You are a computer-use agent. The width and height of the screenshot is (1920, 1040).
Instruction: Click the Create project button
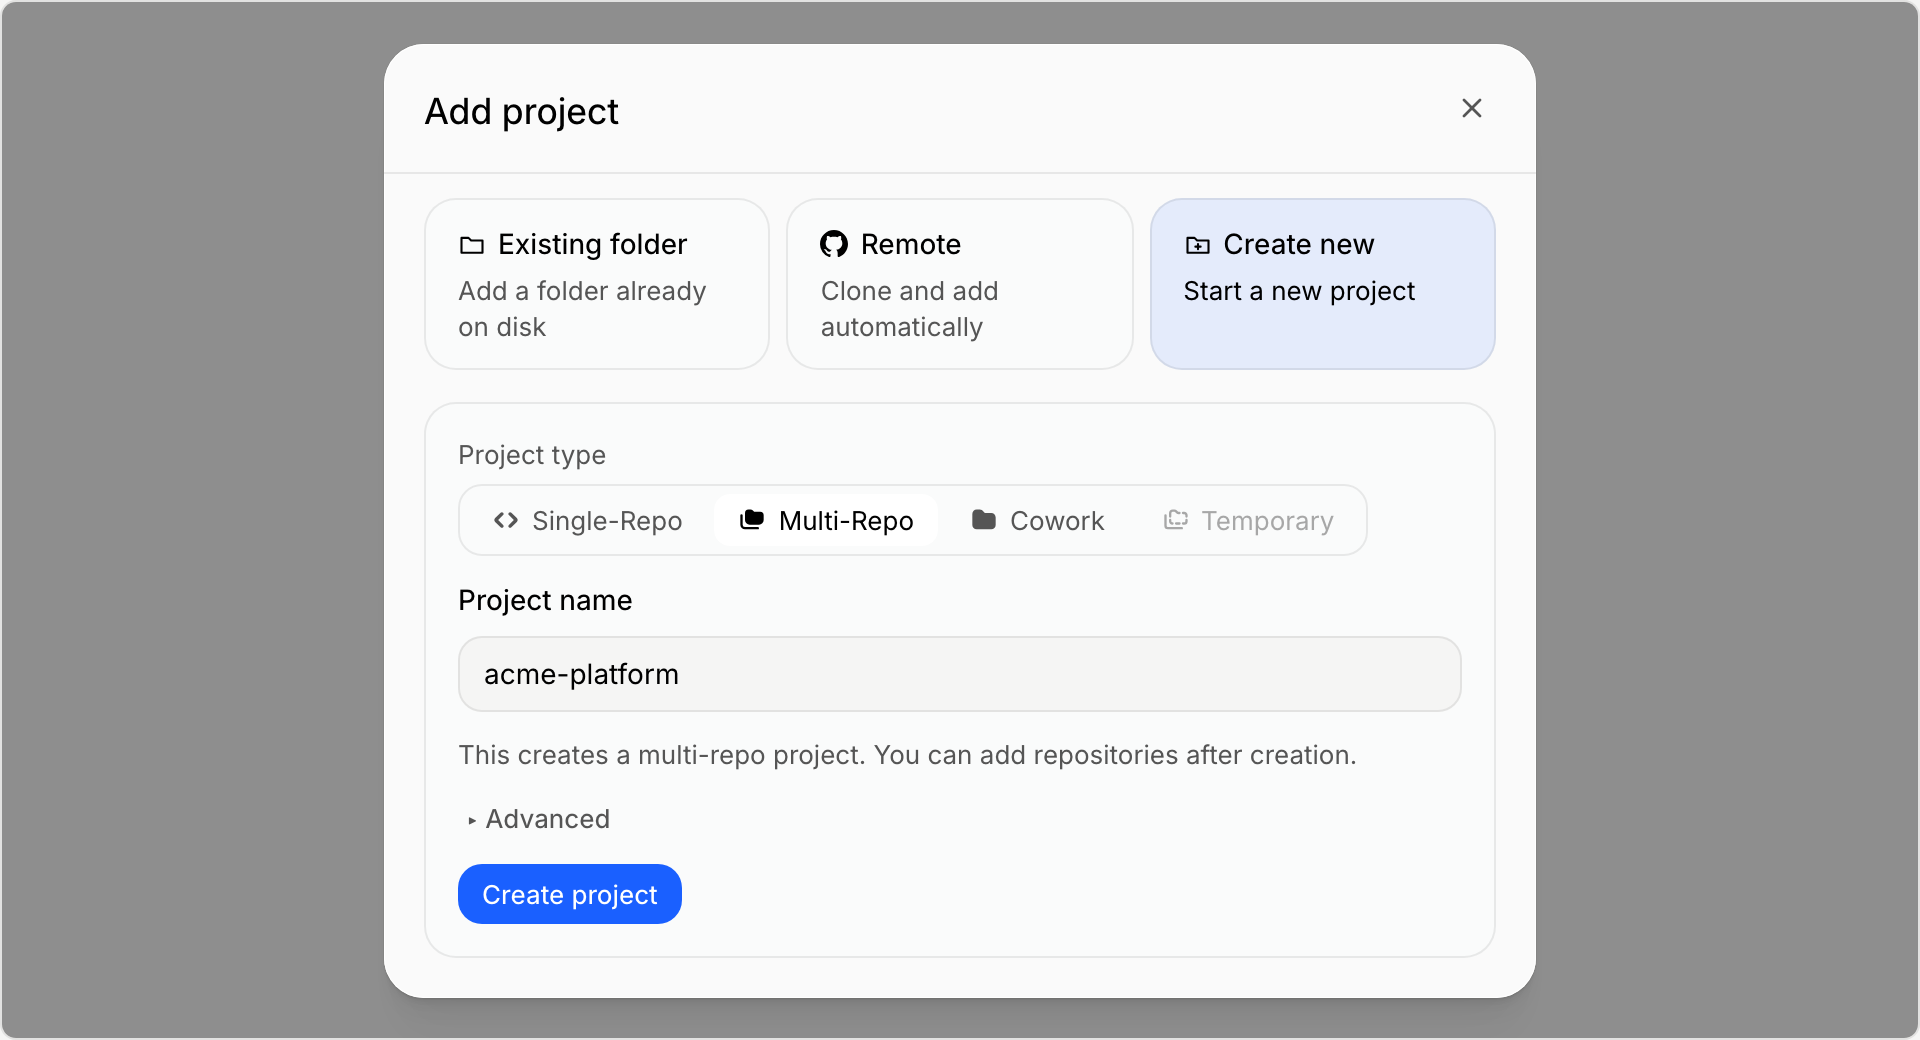[x=570, y=894]
